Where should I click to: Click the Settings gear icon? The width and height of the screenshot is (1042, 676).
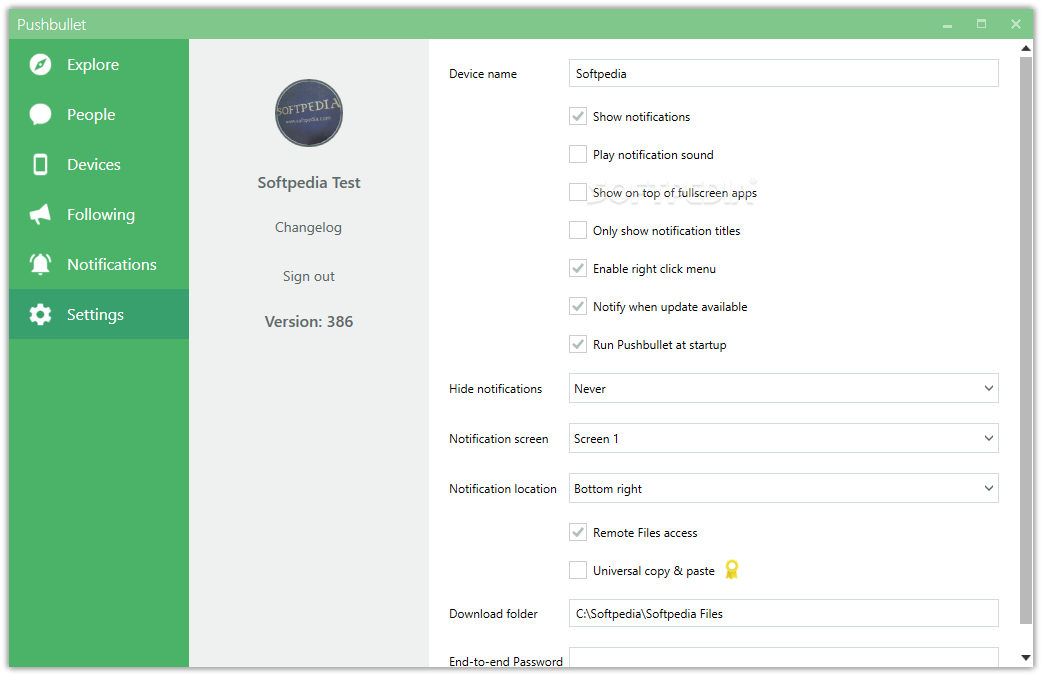pyautogui.click(x=41, y=314)
